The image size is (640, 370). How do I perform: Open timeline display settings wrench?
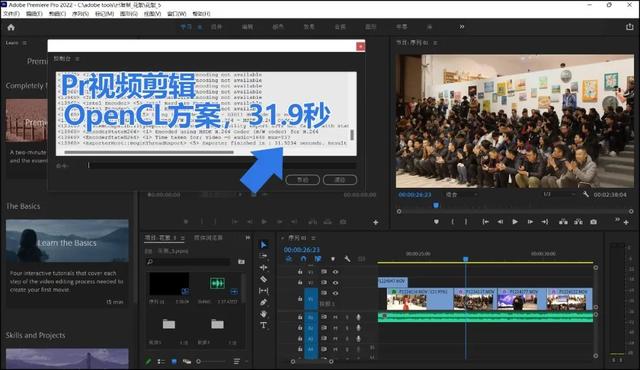click(x=347, y=259)
